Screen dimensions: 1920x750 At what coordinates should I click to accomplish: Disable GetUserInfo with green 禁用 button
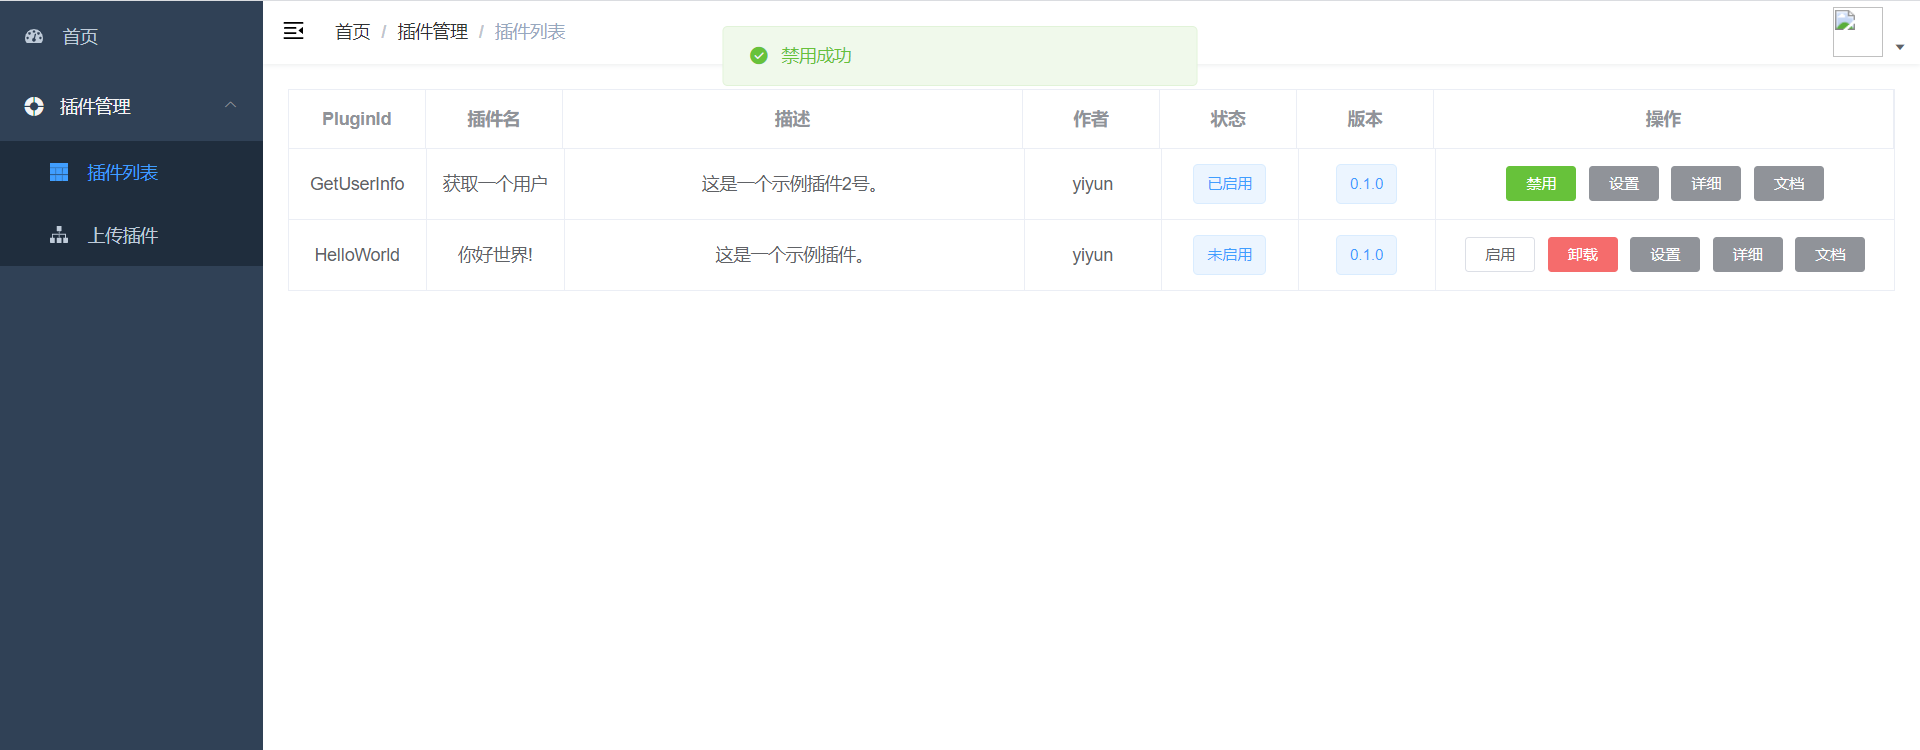pyautogui.click(x=1541, y=184)
